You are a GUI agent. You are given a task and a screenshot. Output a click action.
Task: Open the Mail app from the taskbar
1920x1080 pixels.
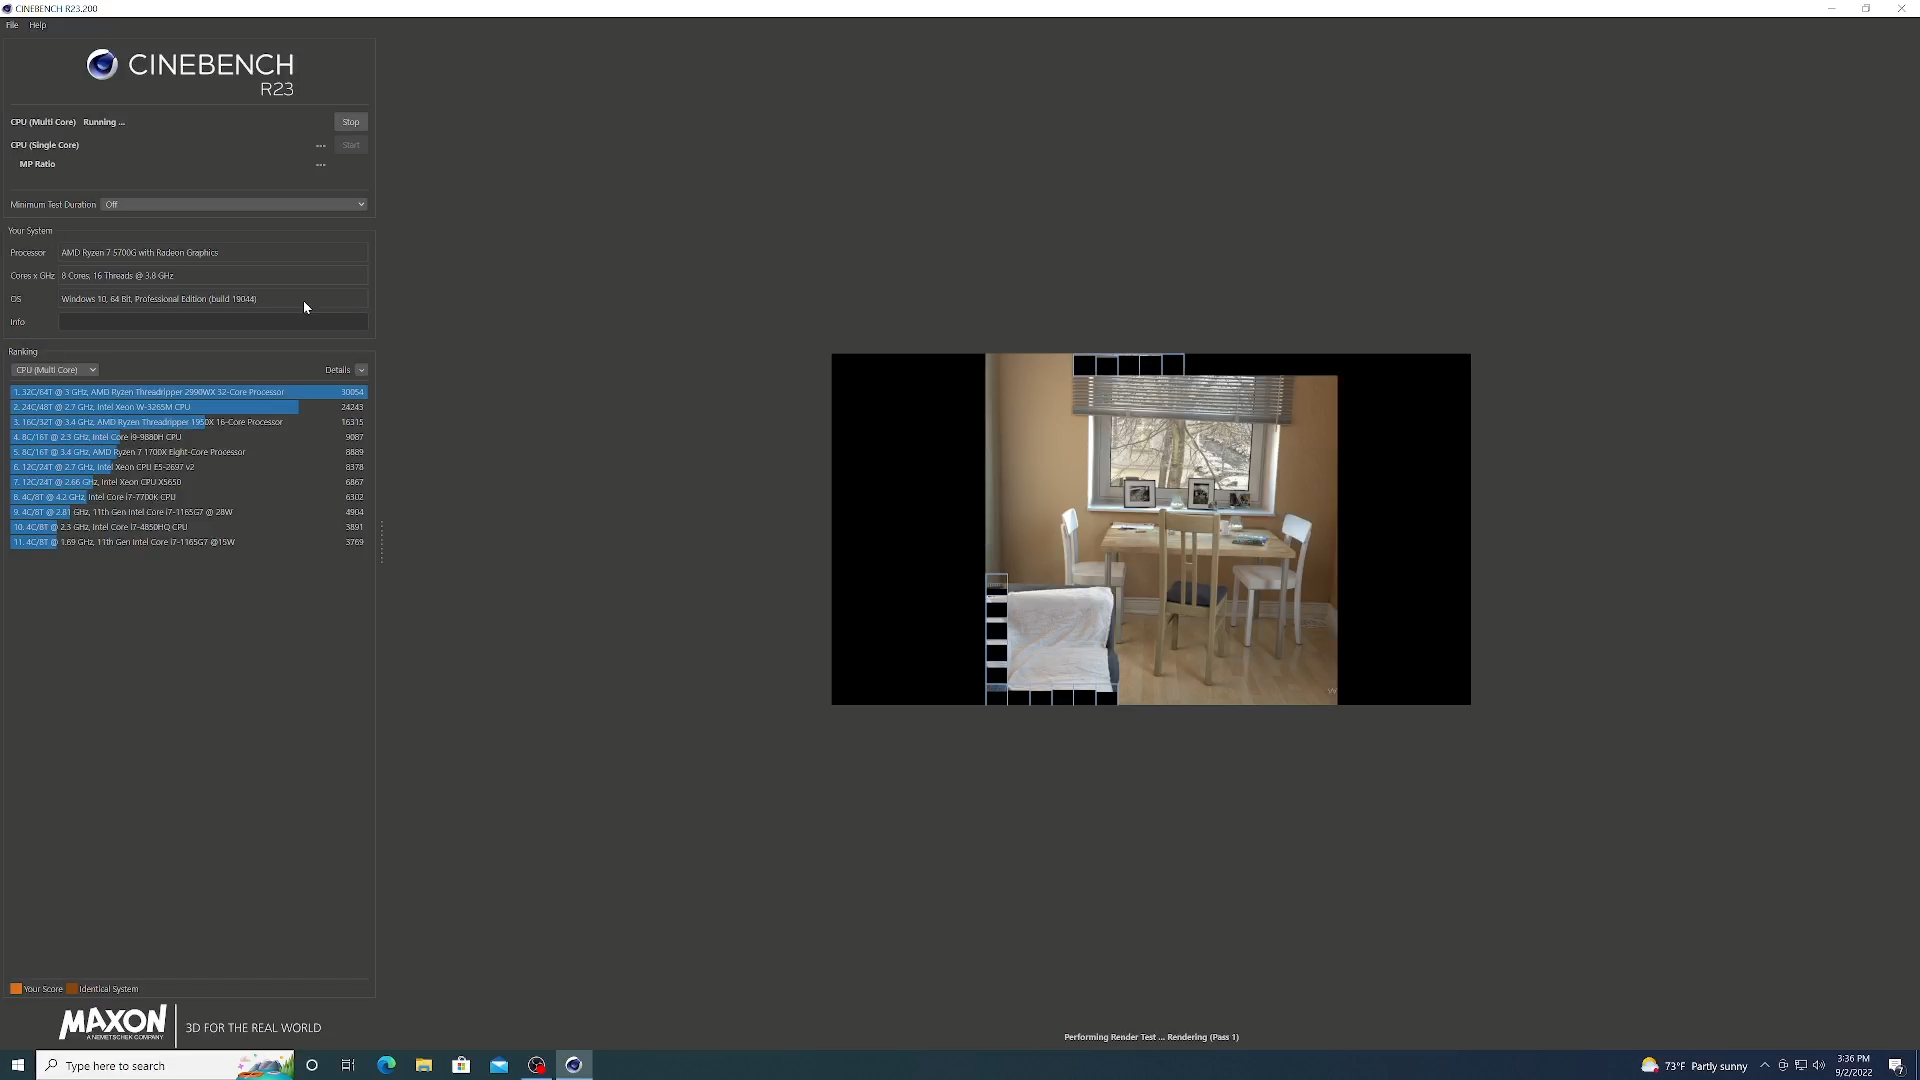coord(499,1065)
